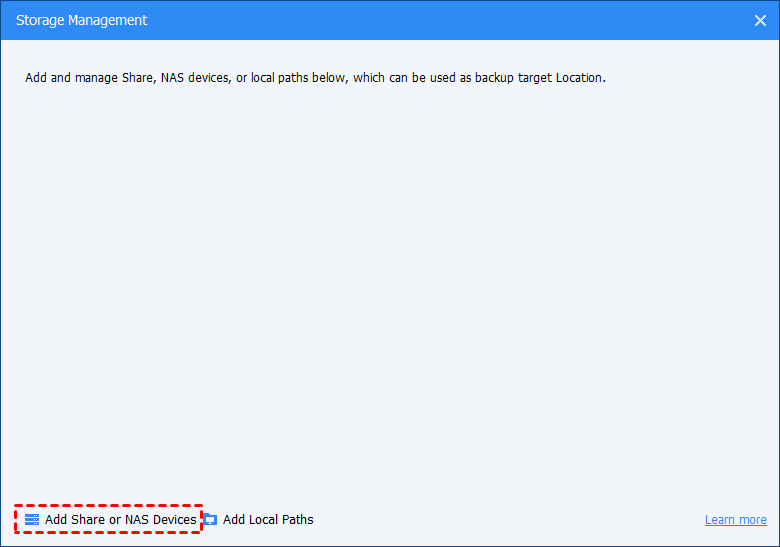Image resolution: width=780 pixels, height=547 pixels.
Task: Click the word "Paths" in Add Local Paths
Action: click(296, 520)
